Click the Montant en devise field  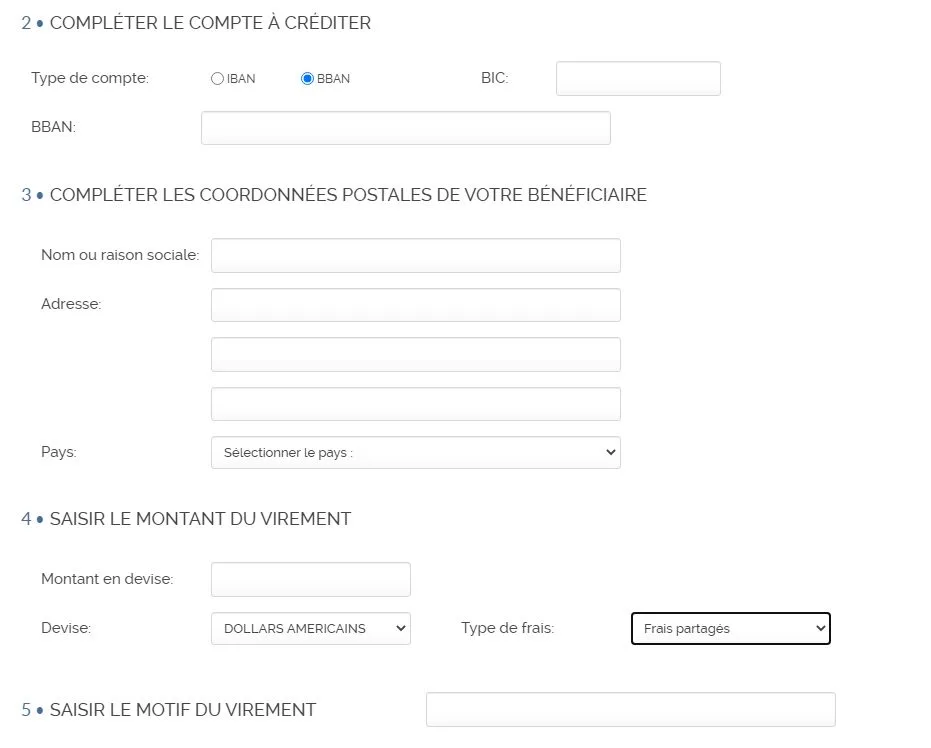click(310, 579)
